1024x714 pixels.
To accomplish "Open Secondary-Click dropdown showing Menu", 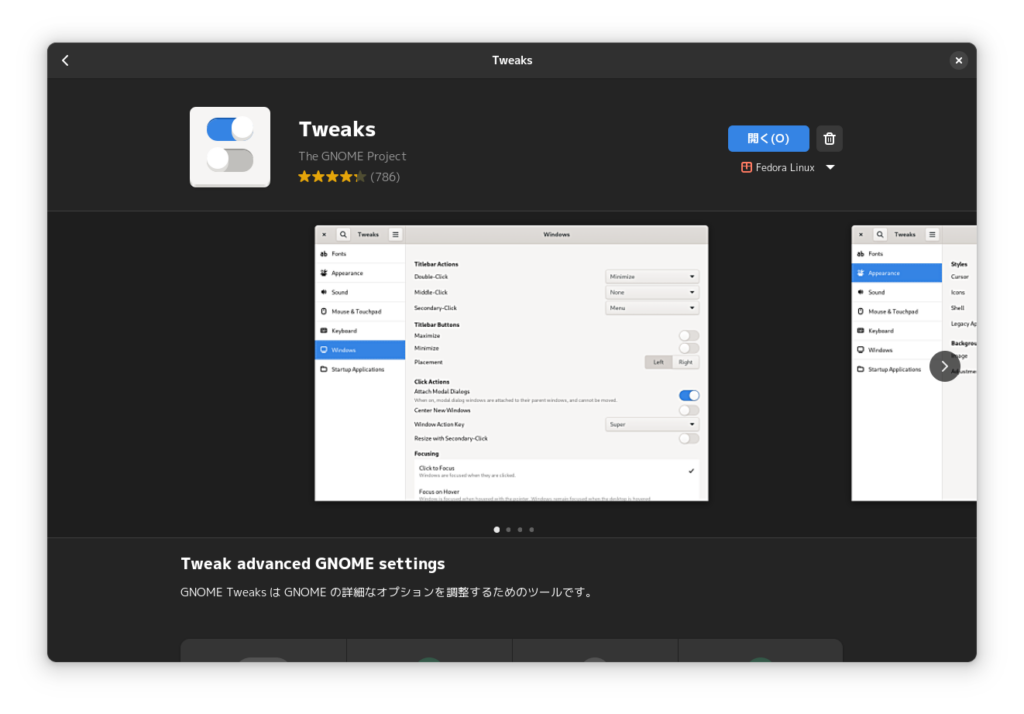I will point(652,308).
